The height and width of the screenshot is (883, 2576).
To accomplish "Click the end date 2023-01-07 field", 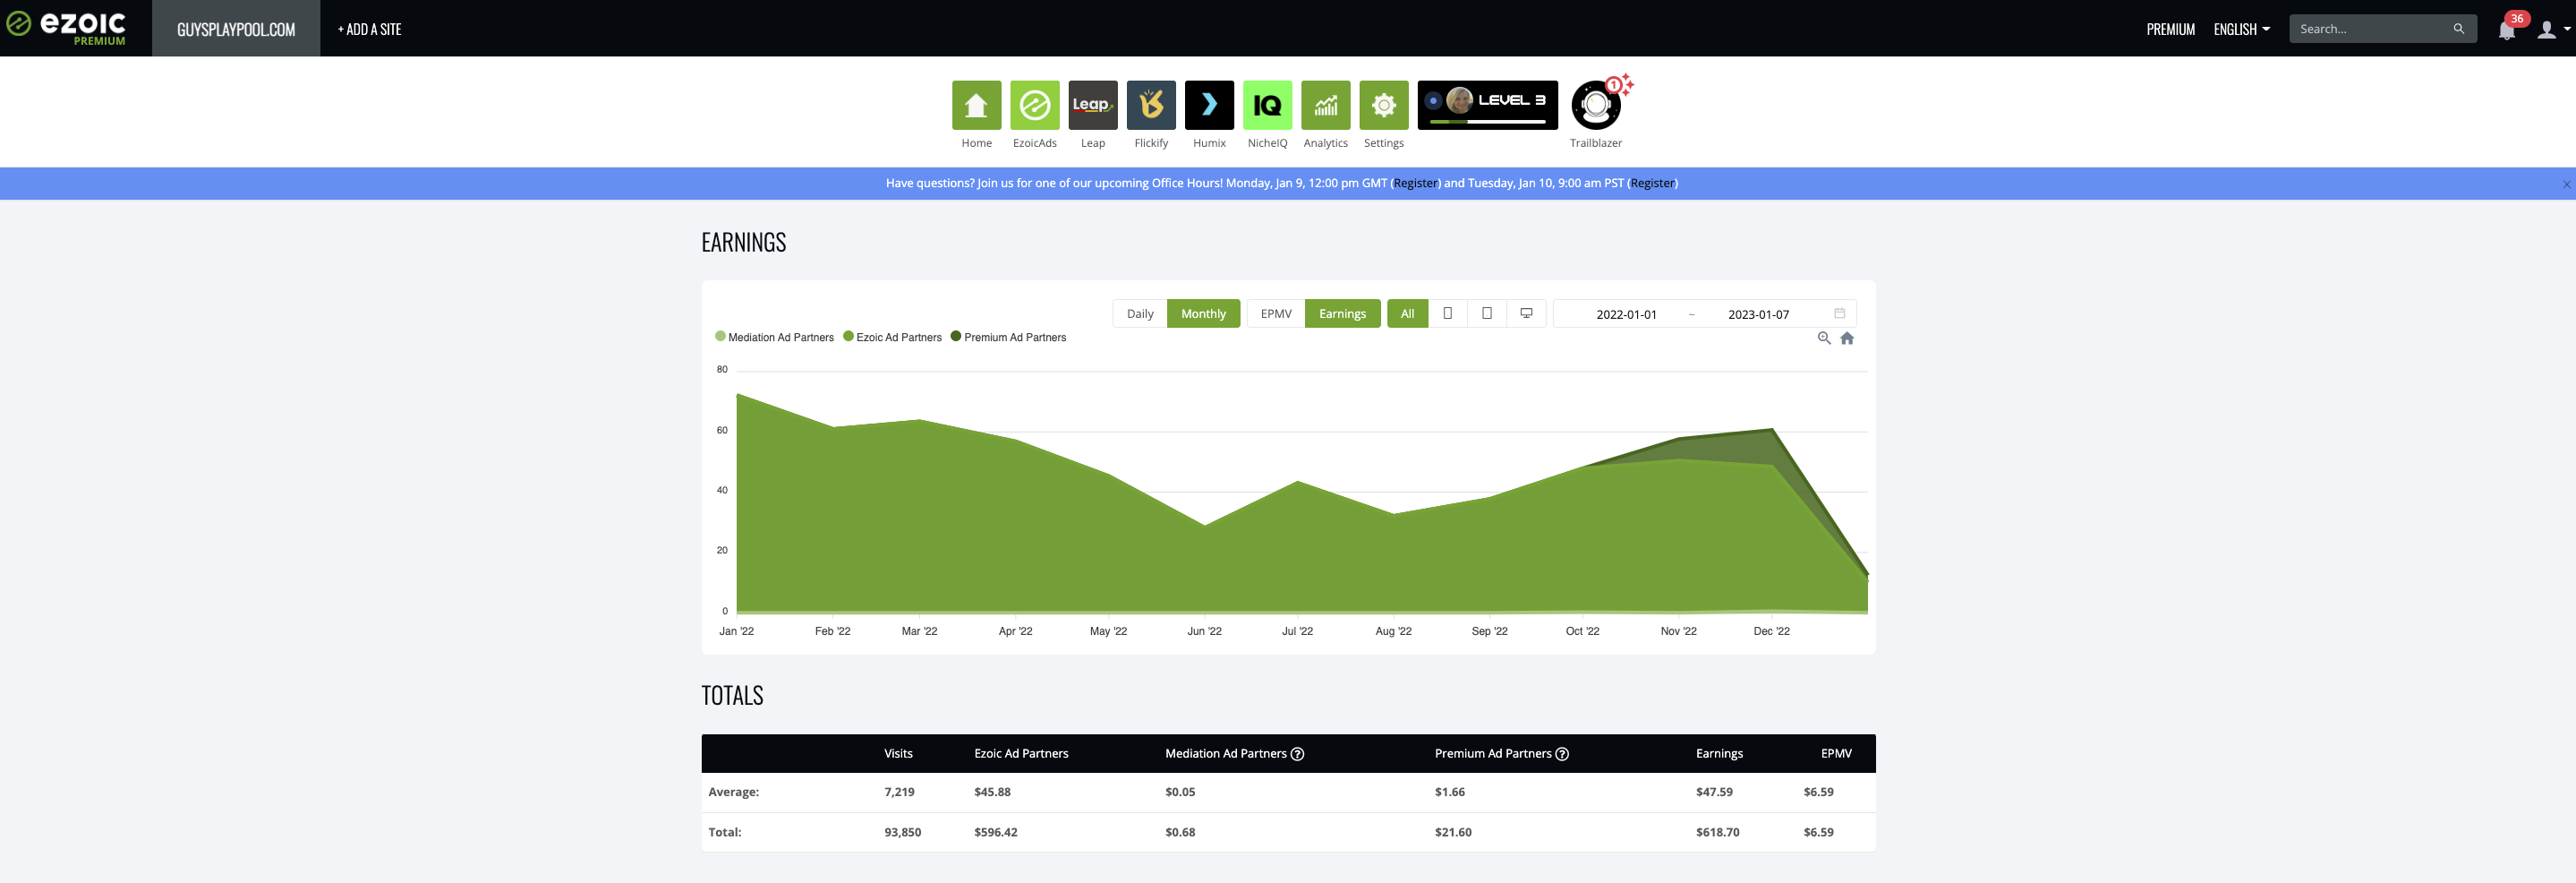I will click(x=1758, y=314).
